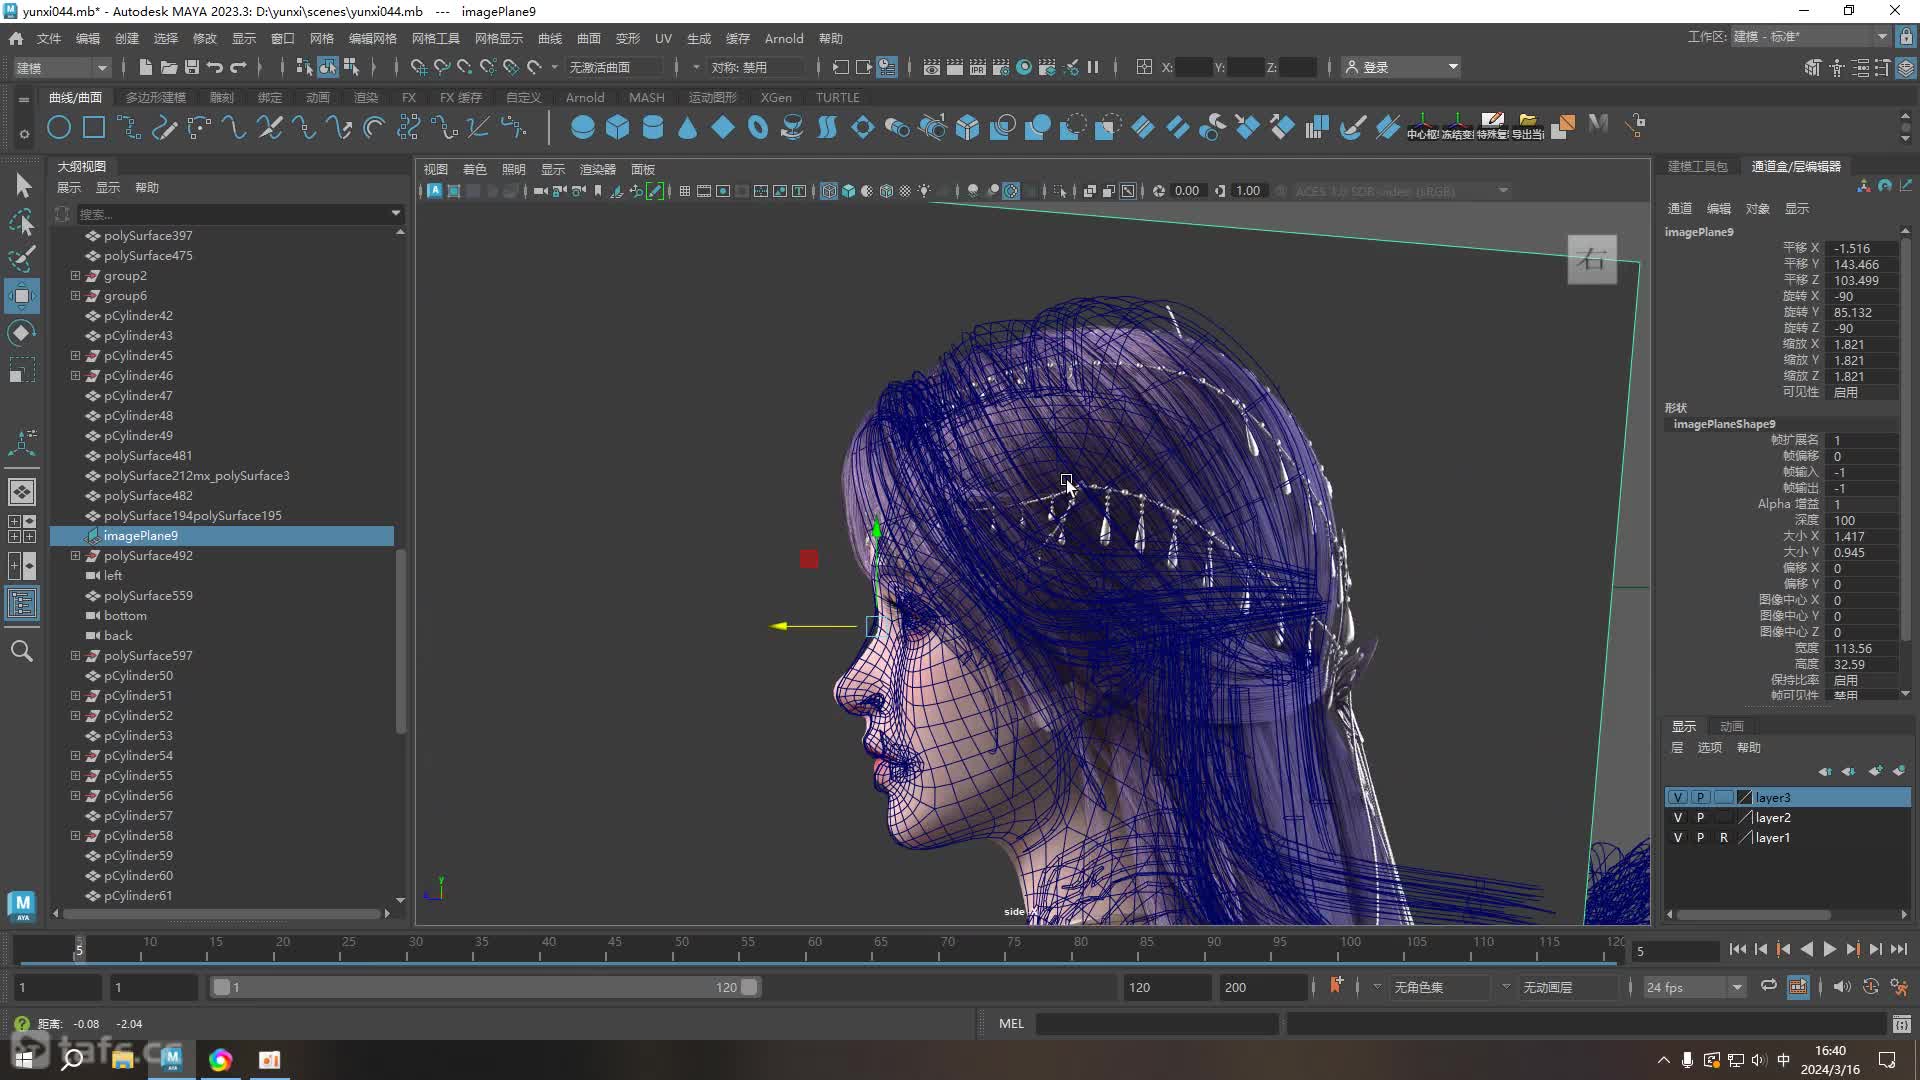Image resolution: width=1920 pixels, height=1080 pixels.
Task: Open the search magnifier in left toolbox
Action: [x=21, y=651]
